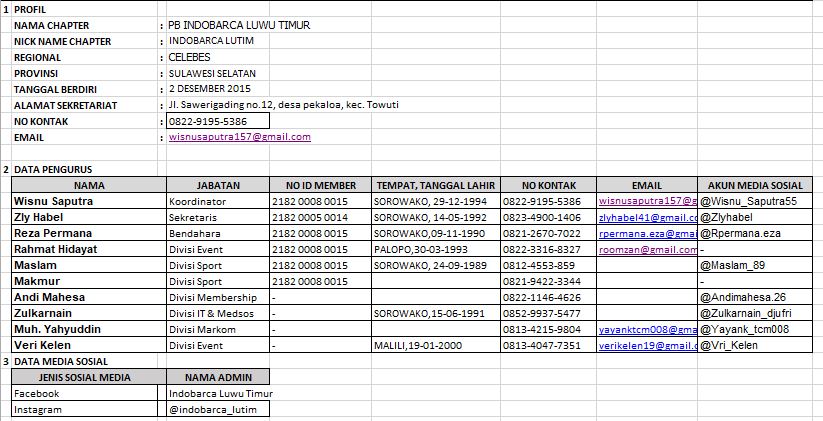The image size is (823, 421).
Task: Click the Veri Kelen name cell
Action: (x=89, y=345)
